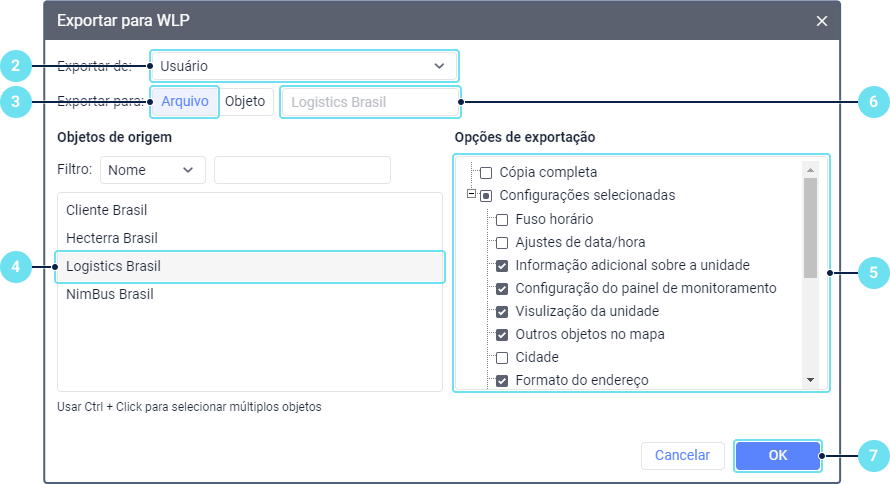
Task: Enable the Cópia completa checkbox
Action: pos(486,172)
